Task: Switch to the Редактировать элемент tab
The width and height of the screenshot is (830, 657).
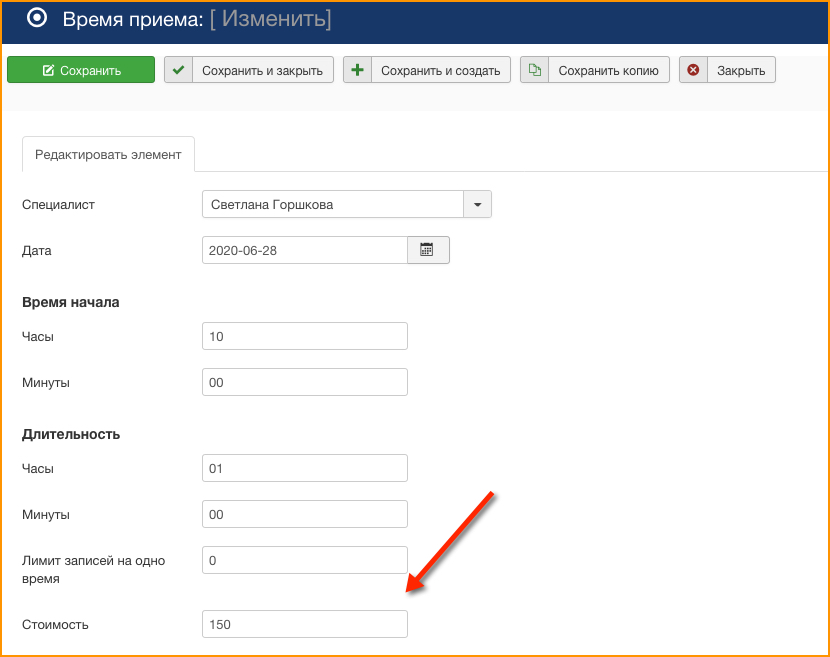Action: 108,155
